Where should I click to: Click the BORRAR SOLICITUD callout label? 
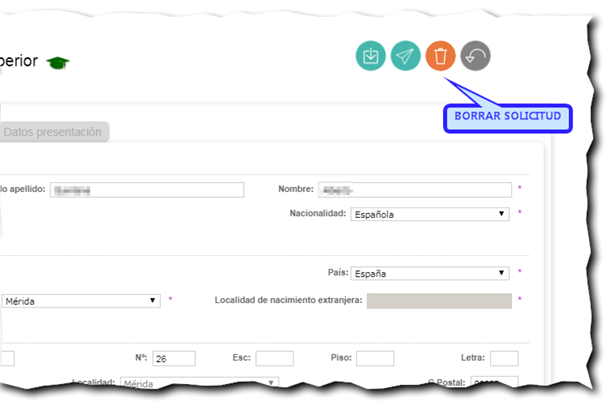[x=507, y=118]
